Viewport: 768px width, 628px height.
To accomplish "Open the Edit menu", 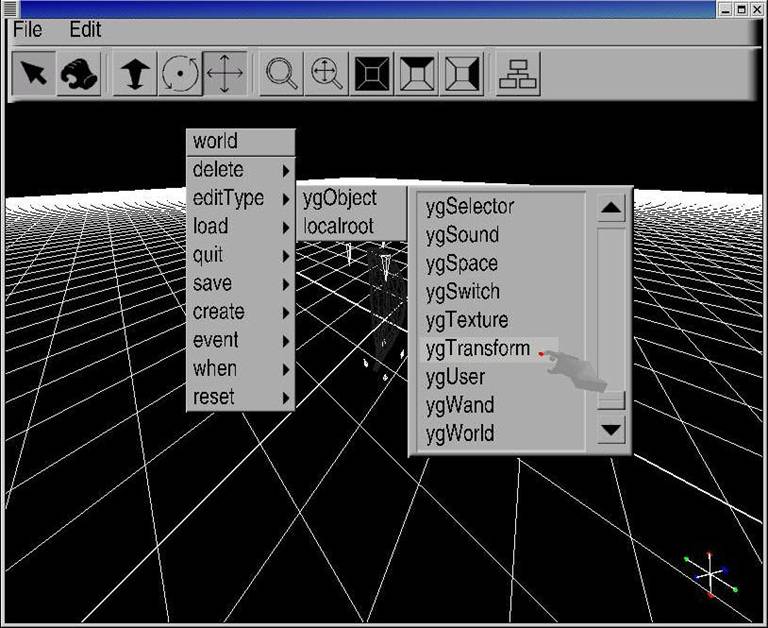I will click(85, 30).
